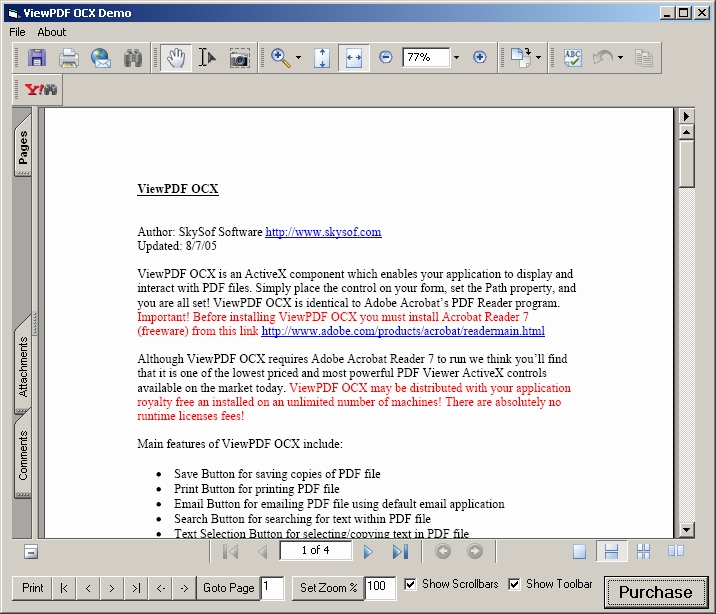Click the Undo arrow icon
The image size is (716, 614).
(x=603, y=58)
